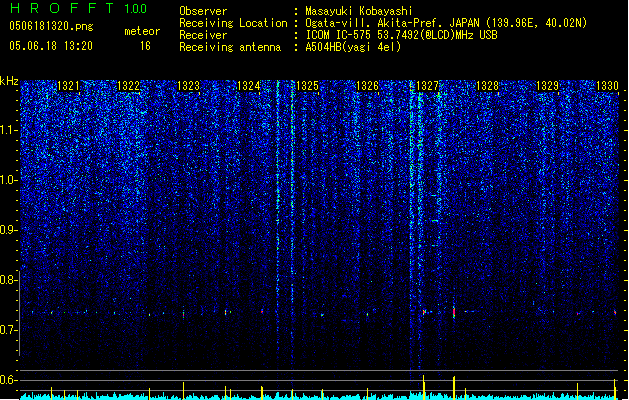Screen dimensions: 629x400
Task: Click the 1324 time marker
Action: click(x=248, y=86)
